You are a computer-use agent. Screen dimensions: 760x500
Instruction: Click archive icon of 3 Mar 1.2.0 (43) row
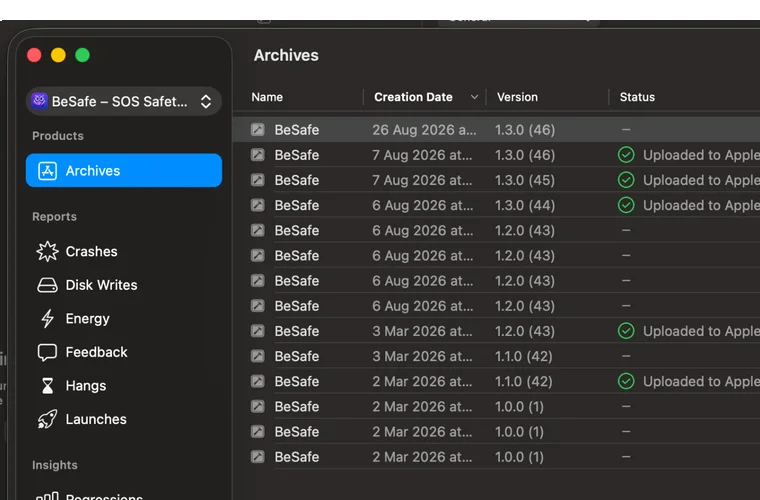pyautogui.click(x=257, y=331)
